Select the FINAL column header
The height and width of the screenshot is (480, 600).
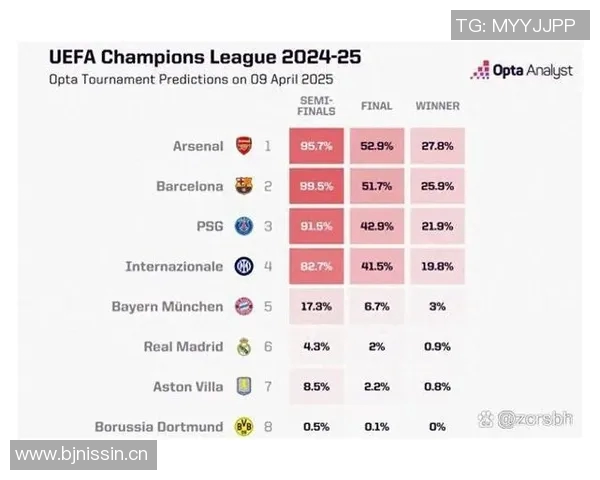tap(376, 105)
